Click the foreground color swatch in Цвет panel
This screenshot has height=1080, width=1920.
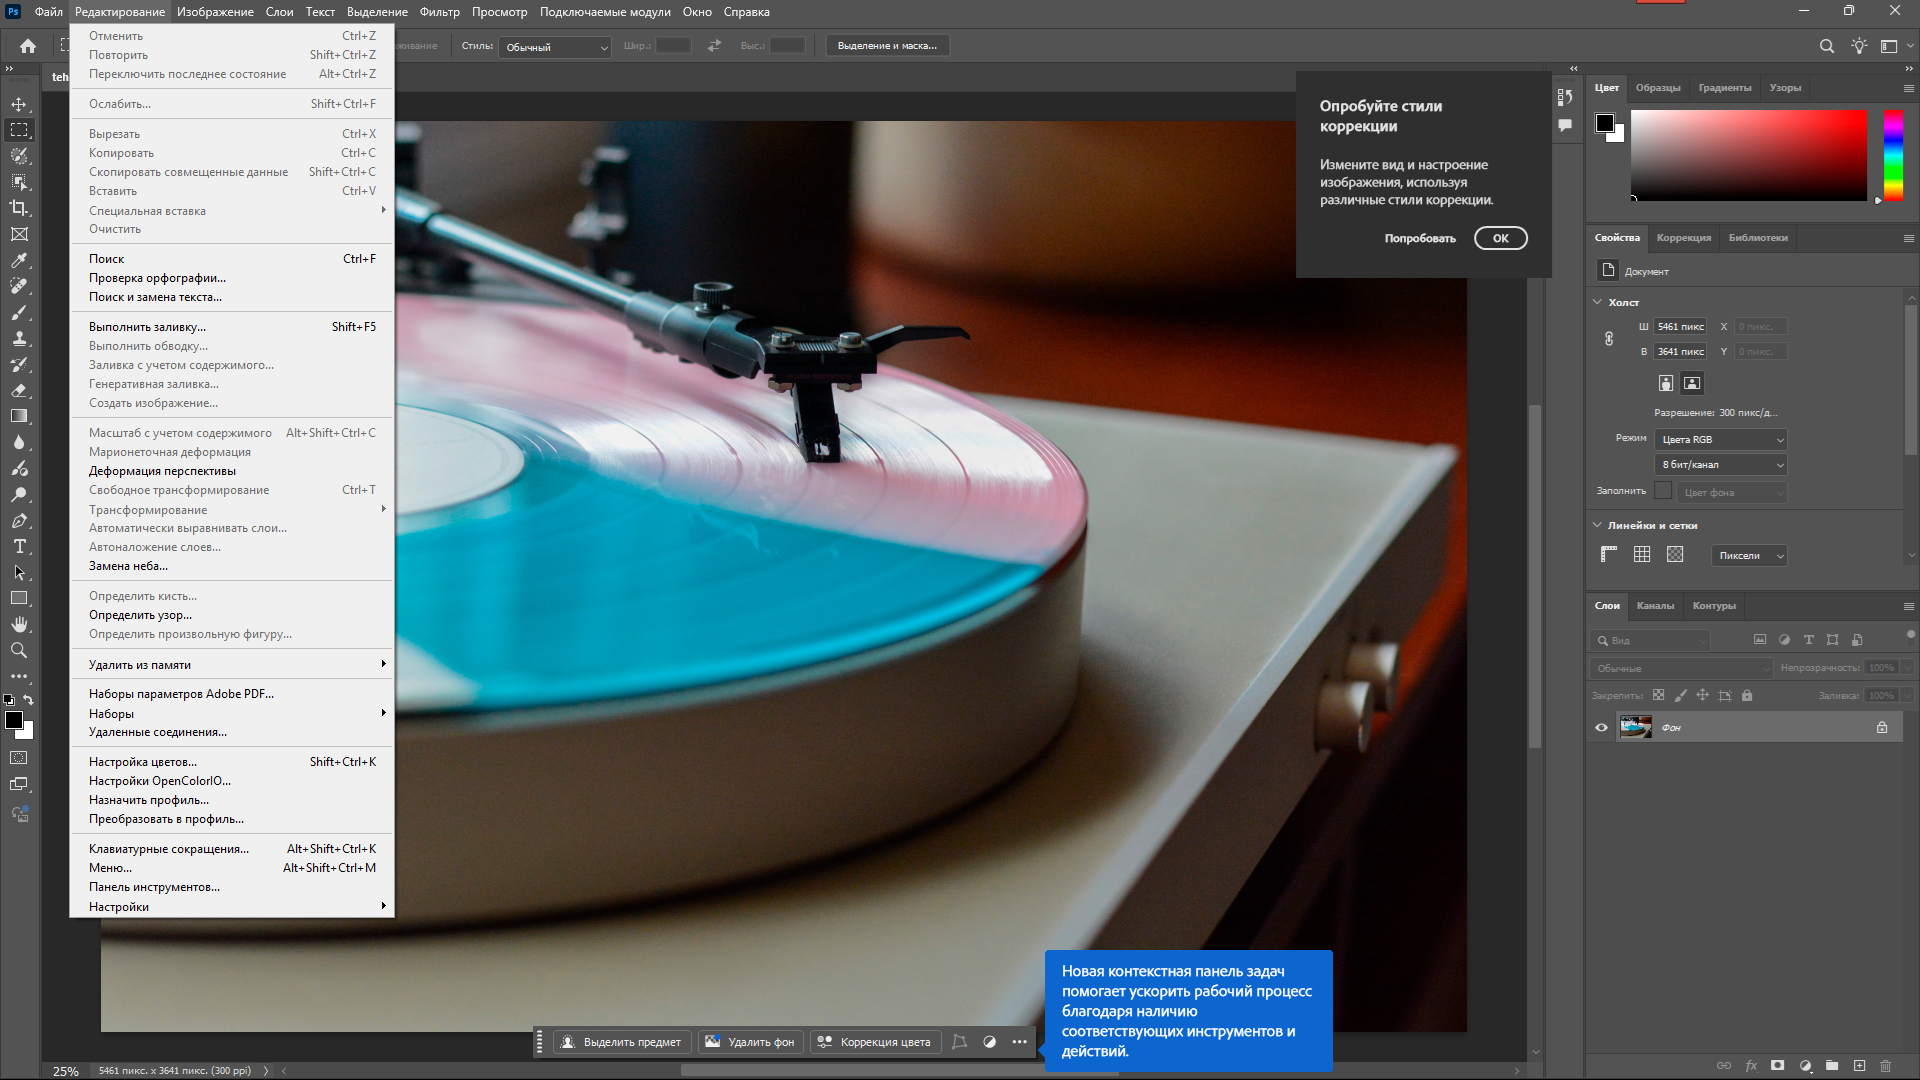coord(1605,123)
